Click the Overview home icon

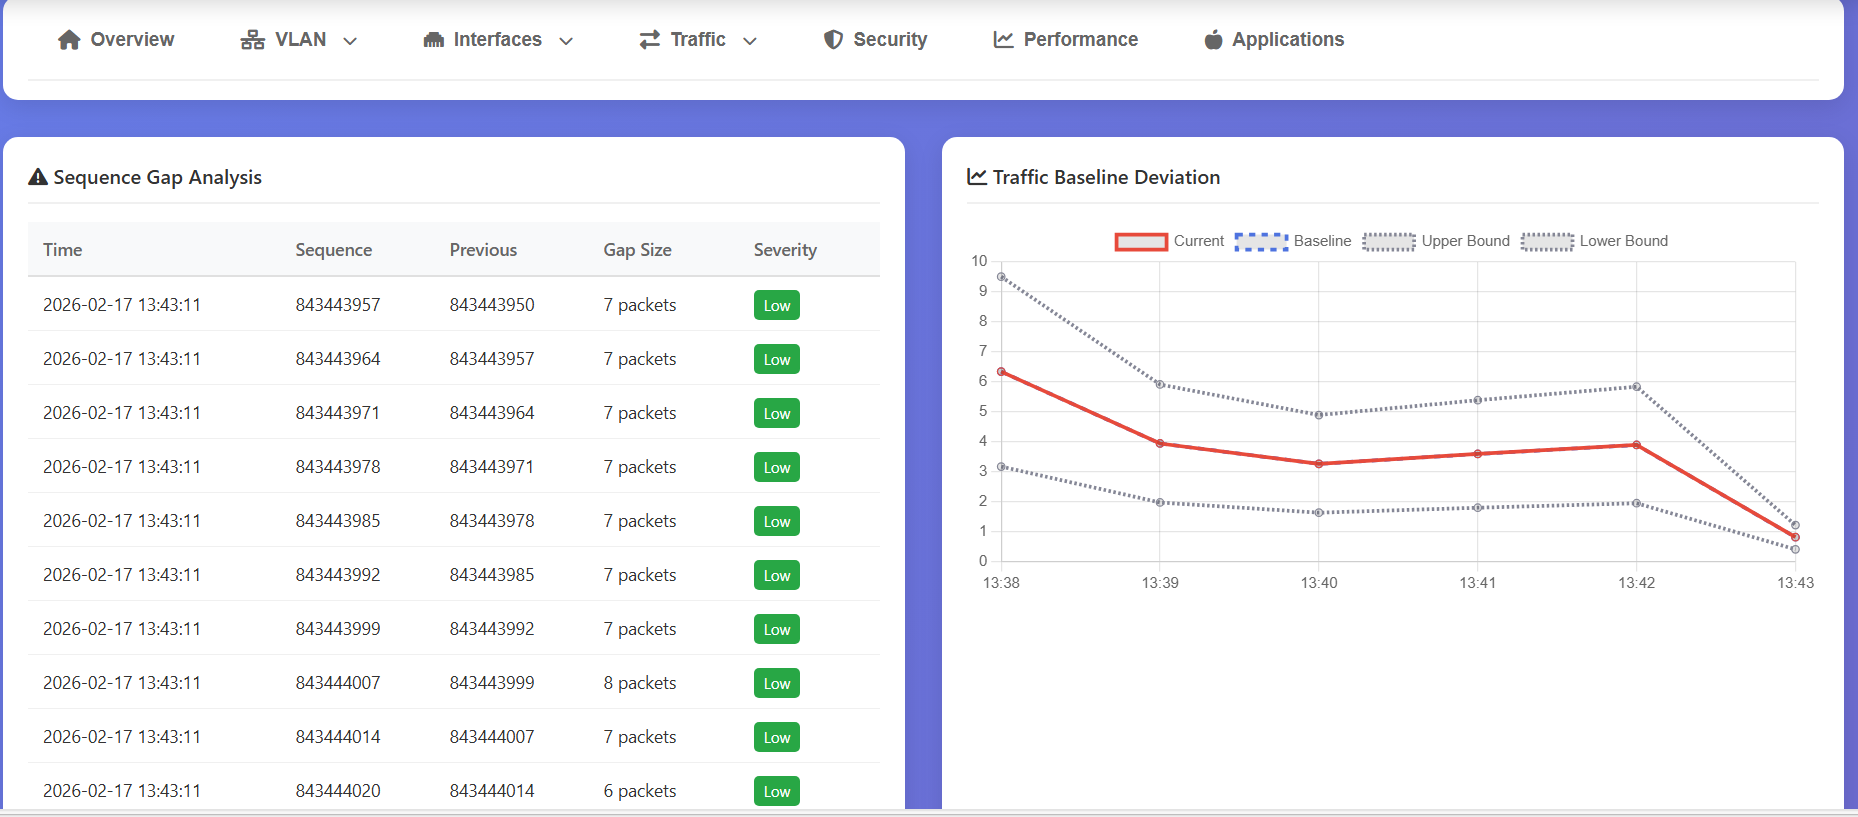point(69,40)
